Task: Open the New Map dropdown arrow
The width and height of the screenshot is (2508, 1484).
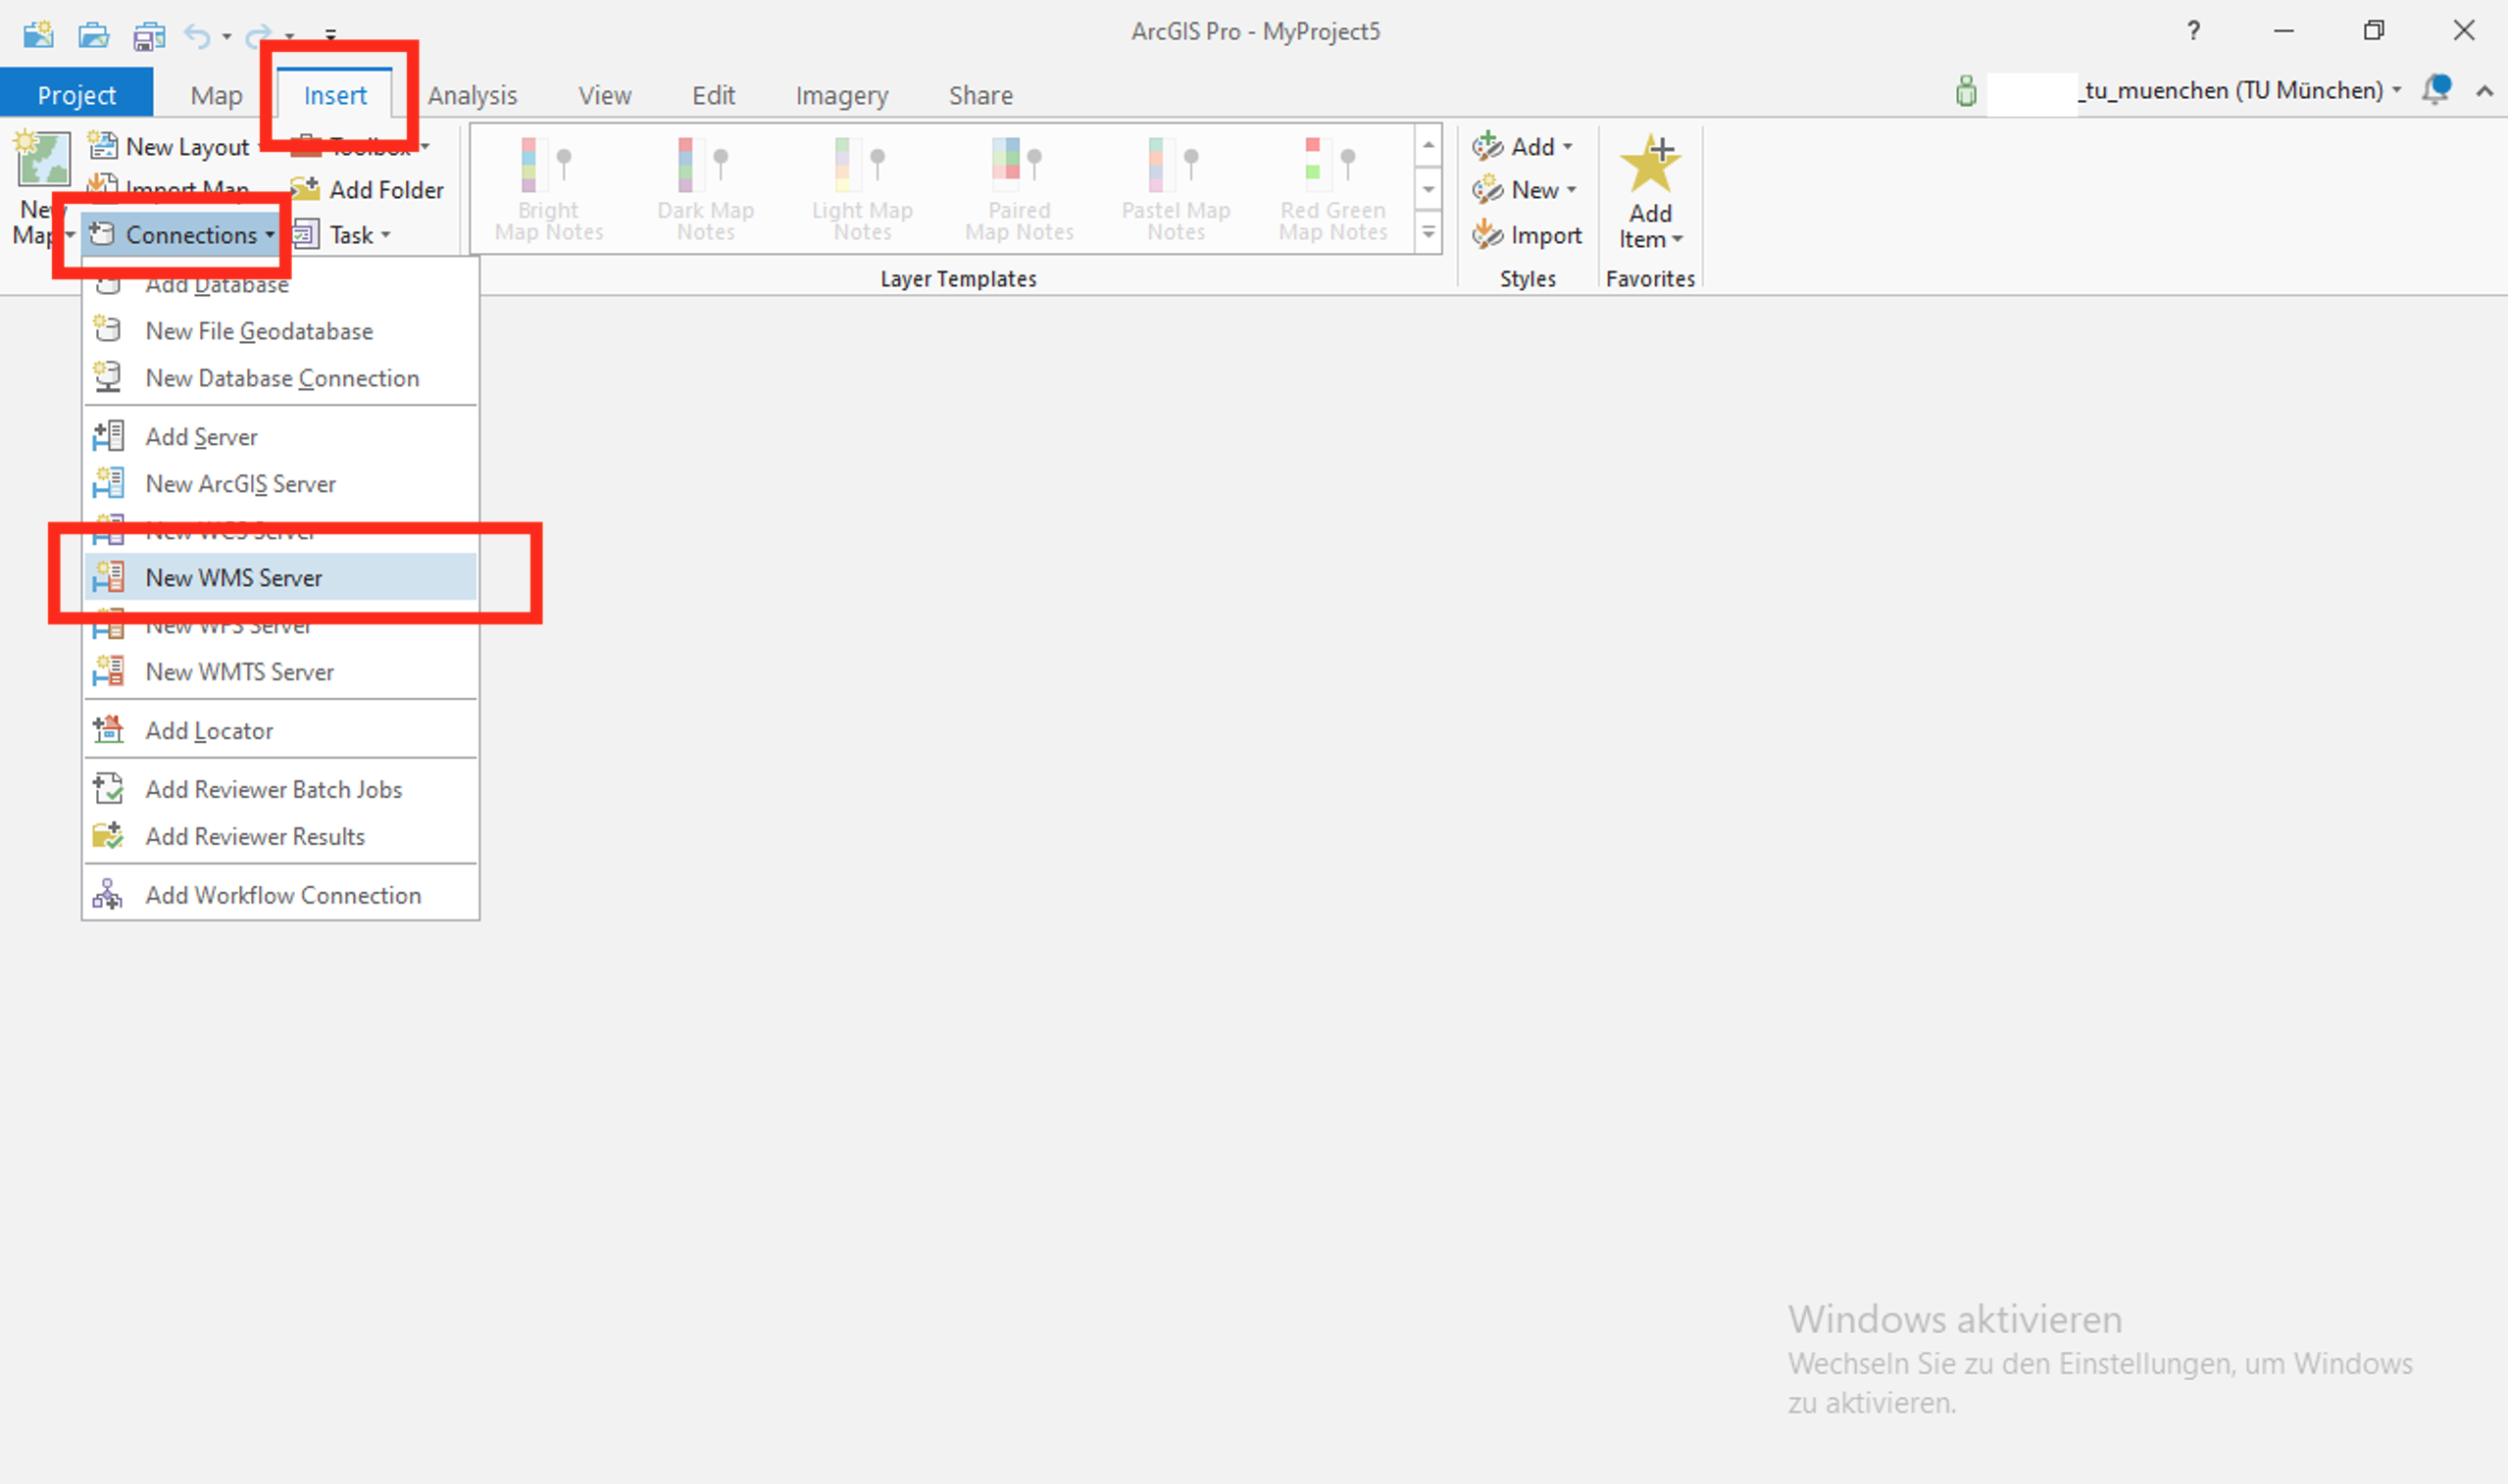Action: pos(70,236)
